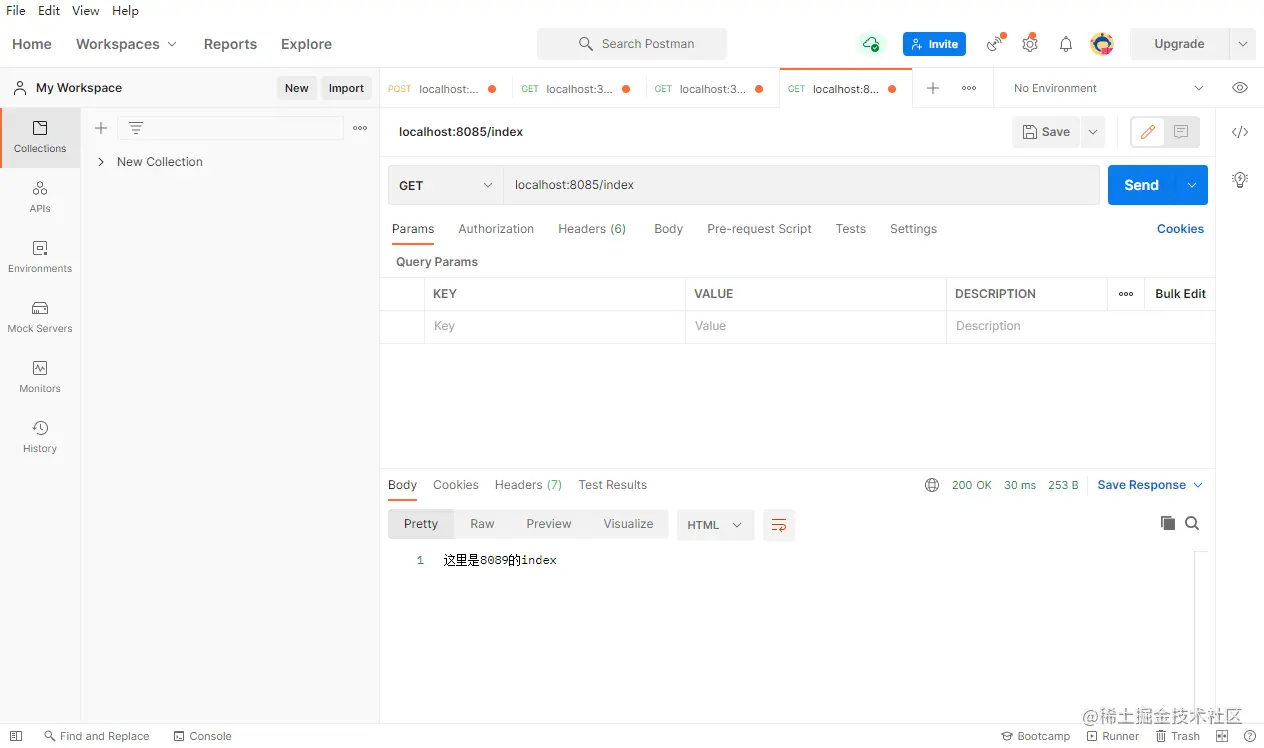Screen dimensions: 1264x748
Task: Open the environment quick look eye icon
Action: pos(1240,88)
